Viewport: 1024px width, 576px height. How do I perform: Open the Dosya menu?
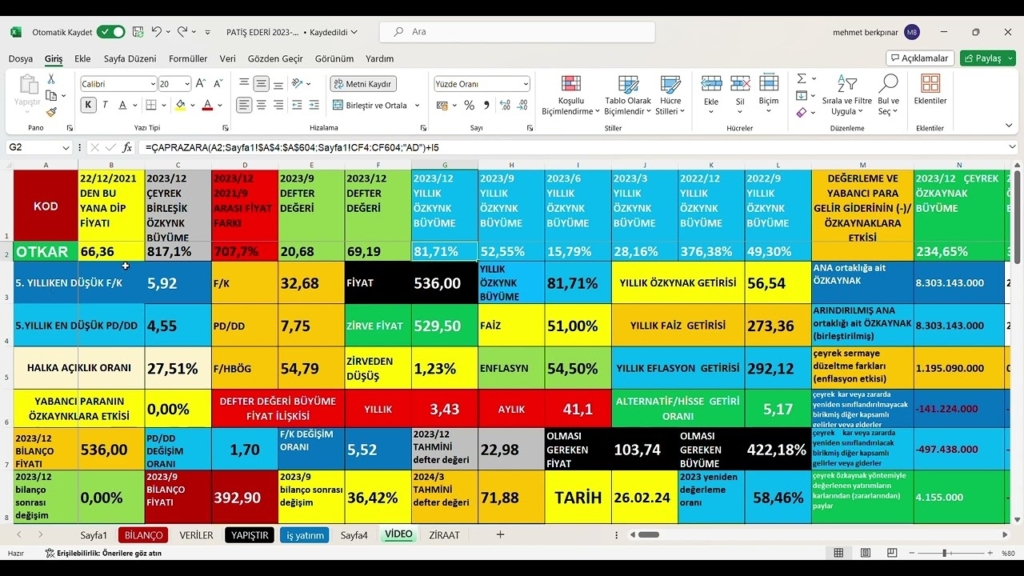20,59
